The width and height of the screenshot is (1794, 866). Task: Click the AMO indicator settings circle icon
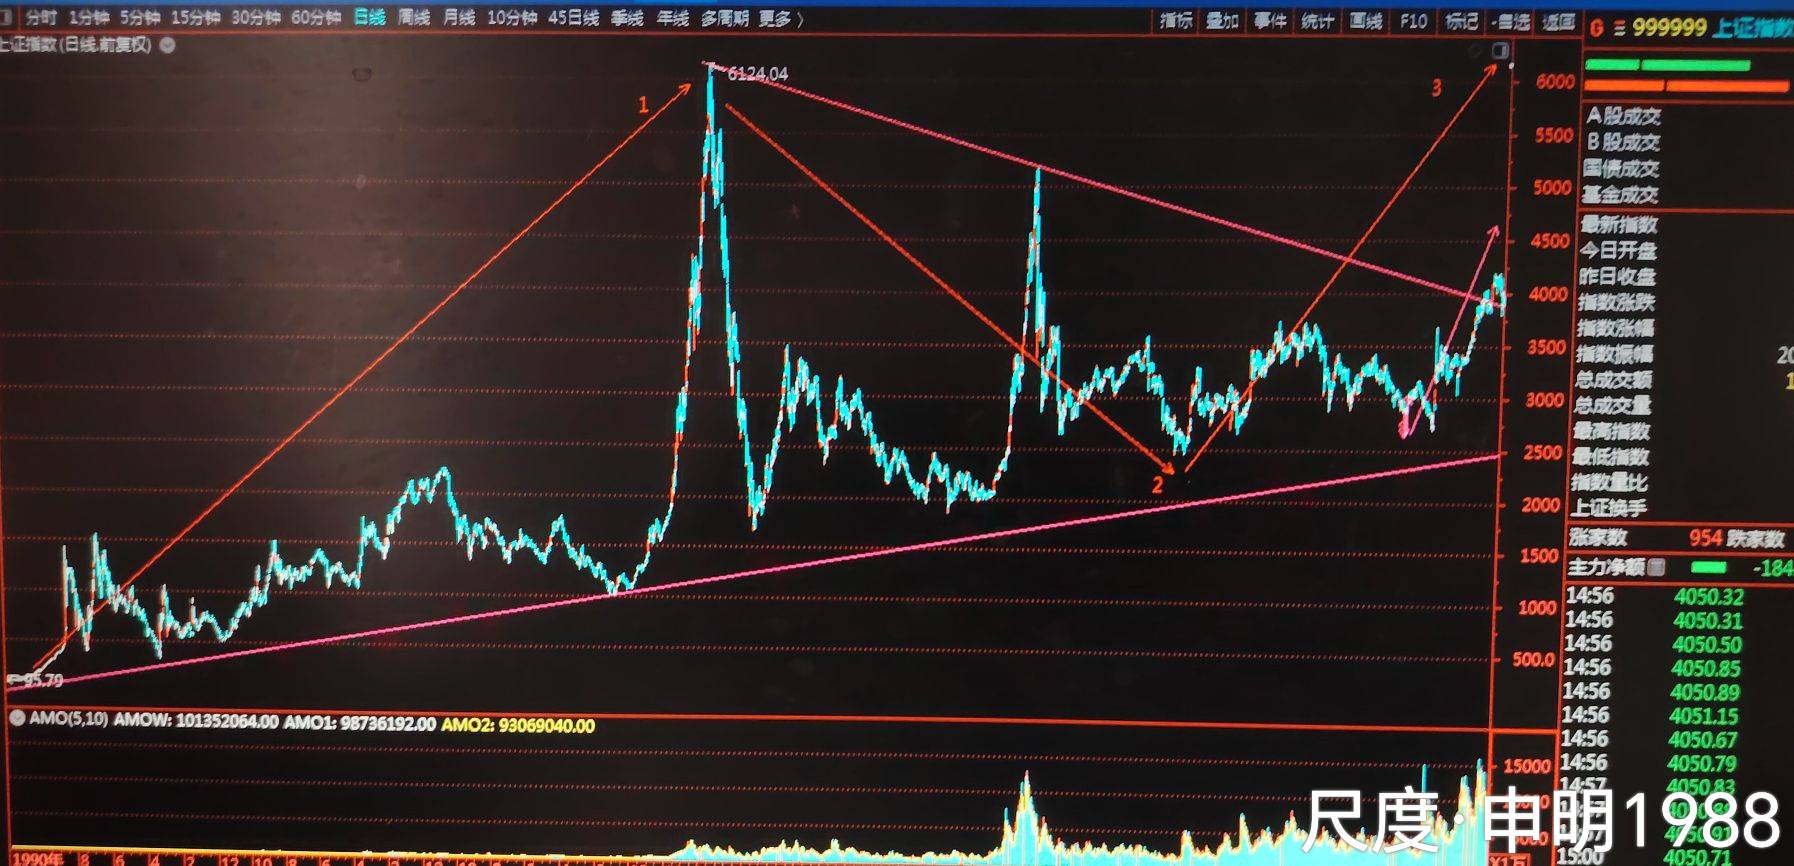click(x=17, y=718)
